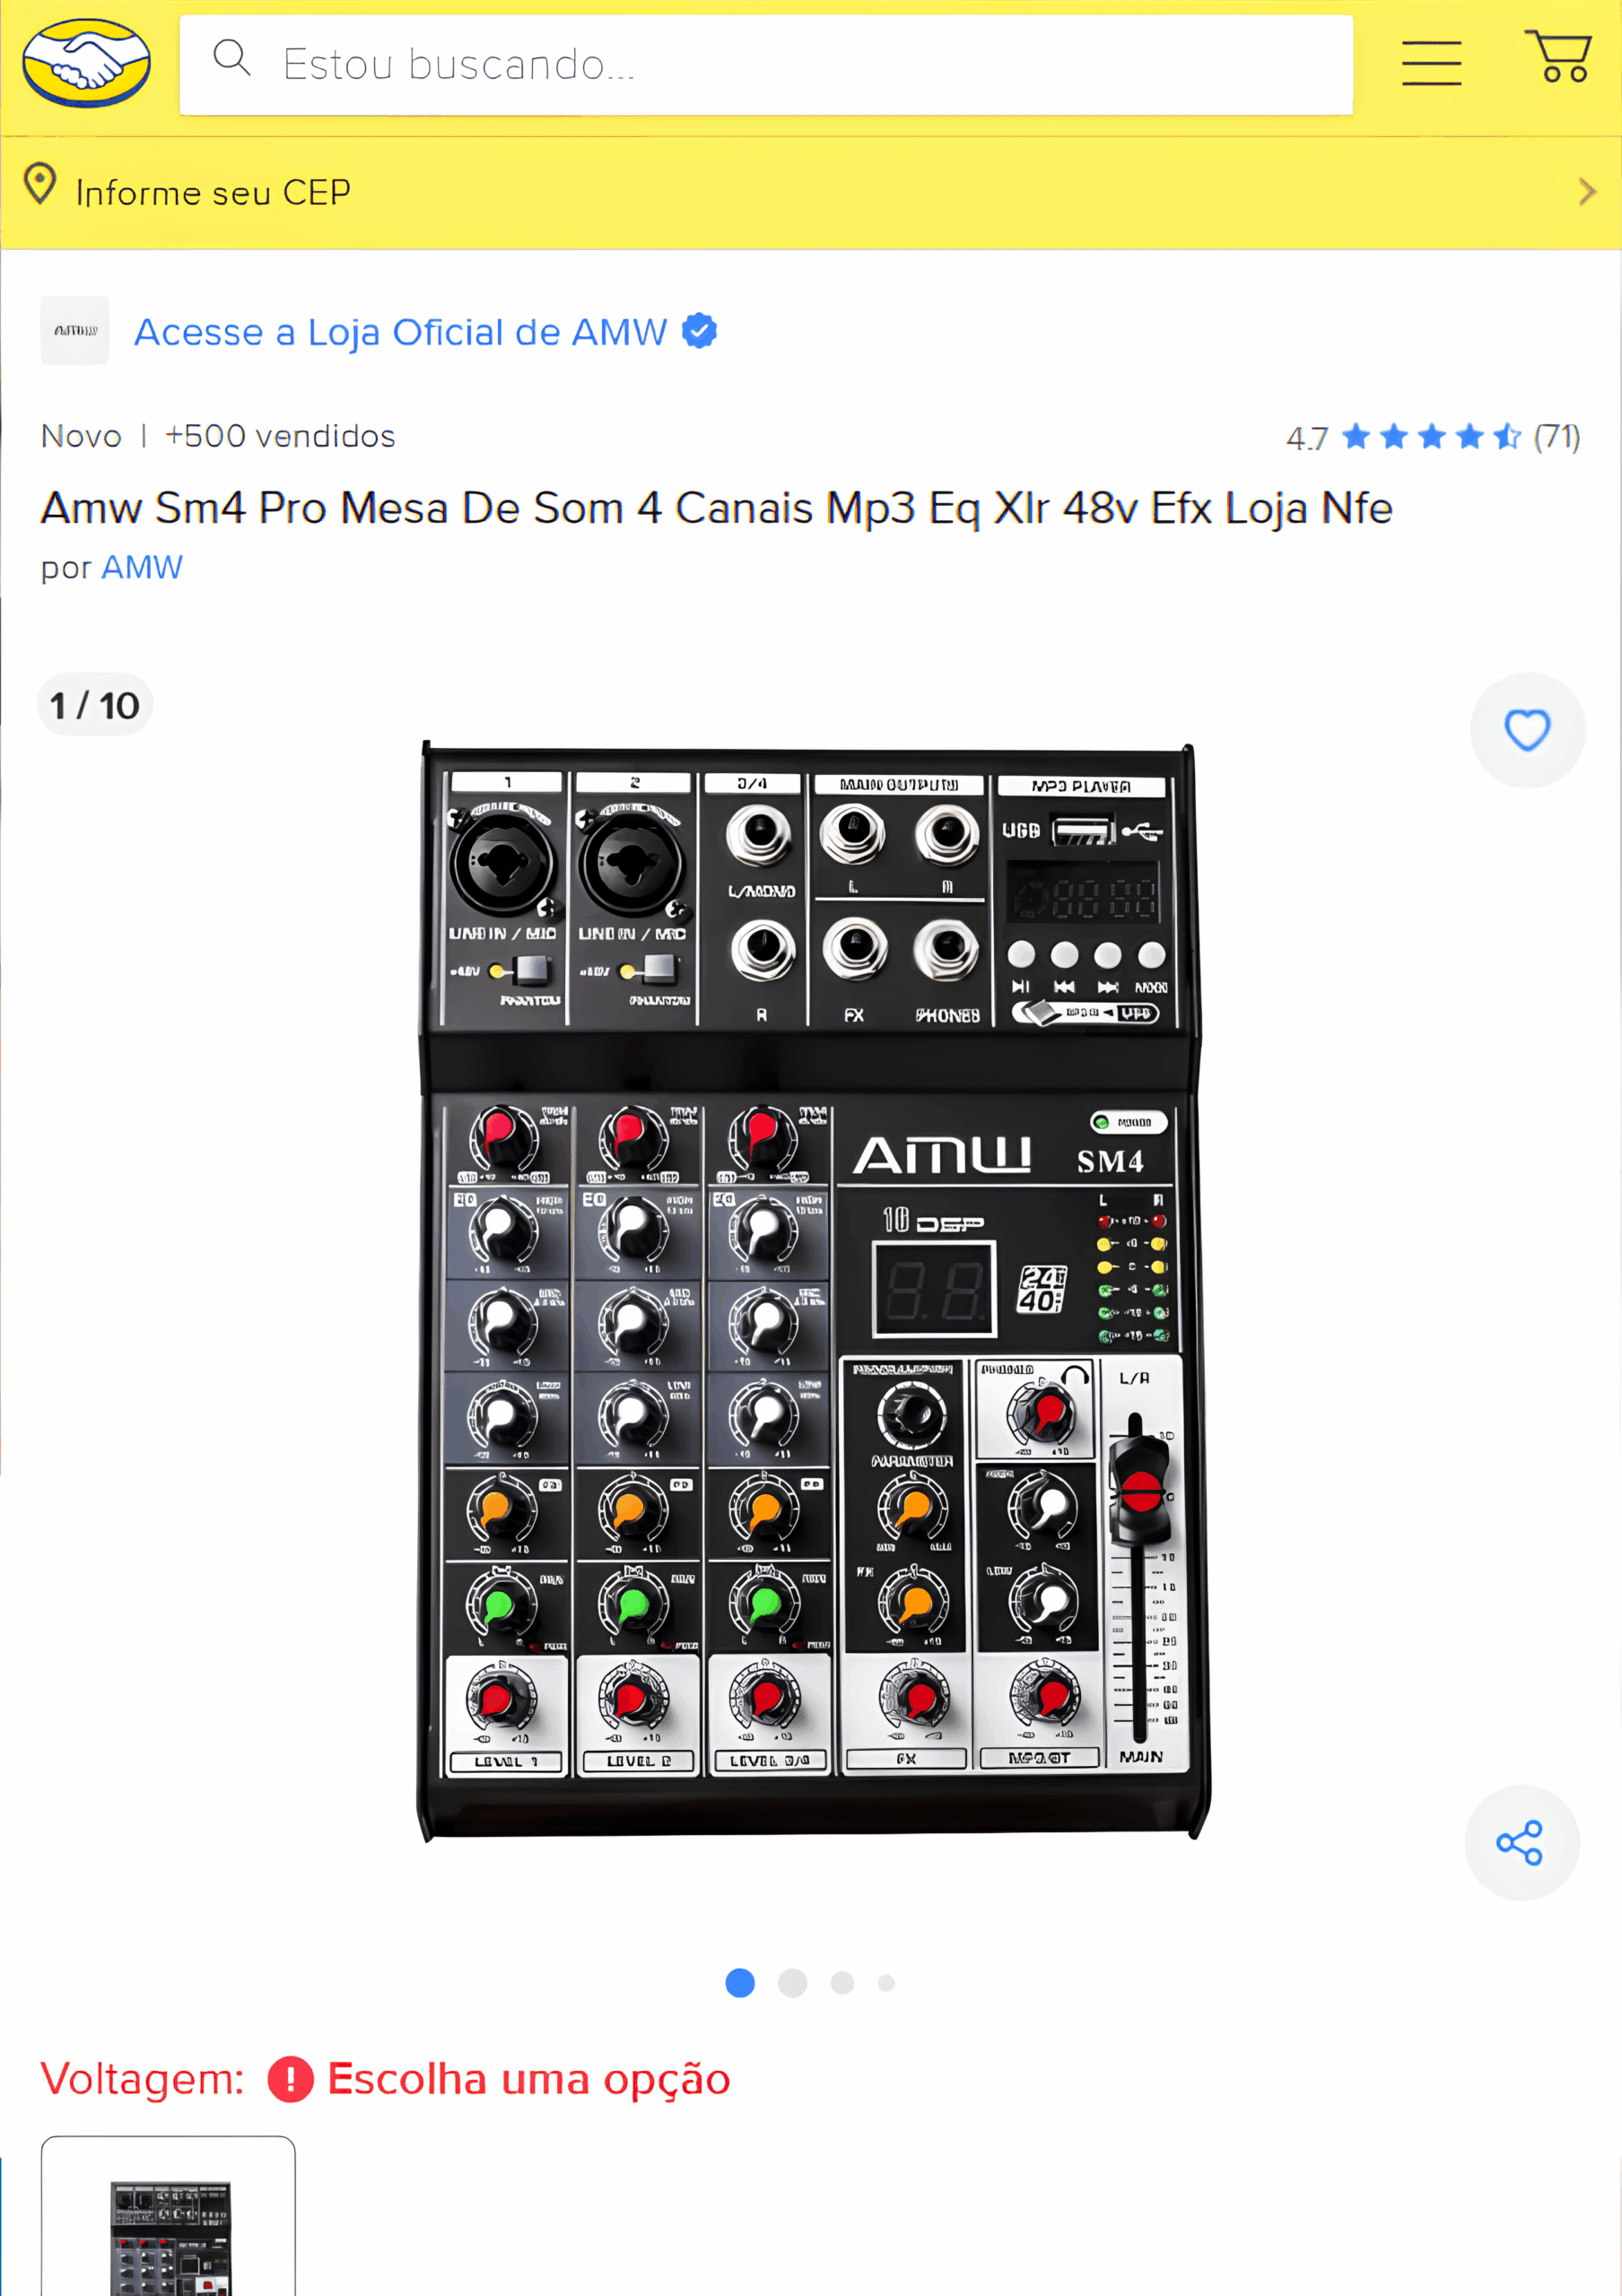The image size is (1622, 2296).
Task: Select the voltage option thumbnail
Action: click(x=168, y=2216)
